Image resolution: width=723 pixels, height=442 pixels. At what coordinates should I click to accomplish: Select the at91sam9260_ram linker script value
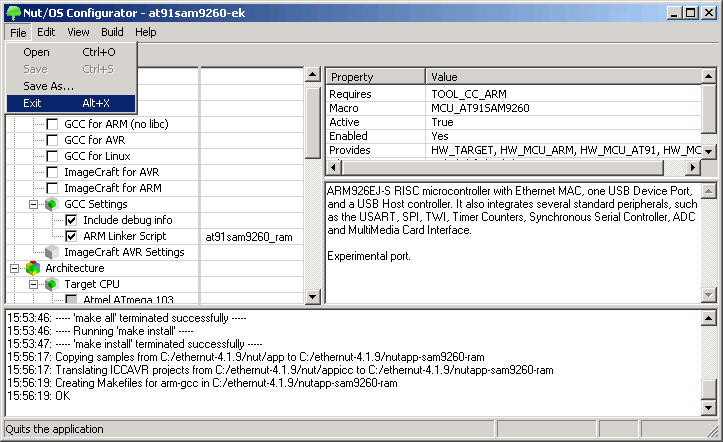click(x=249, y=237)
